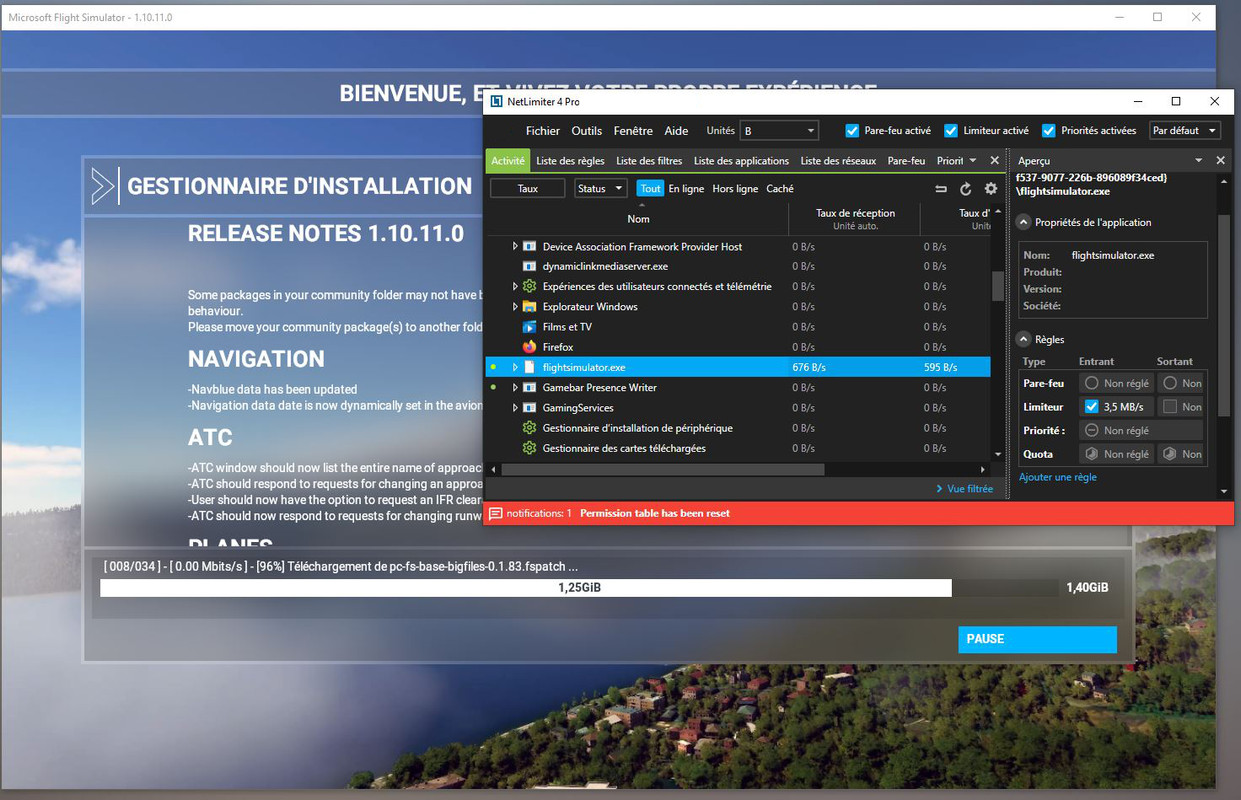
Task: Close the Aperçu panel with X
Action: coord(1220,160)
